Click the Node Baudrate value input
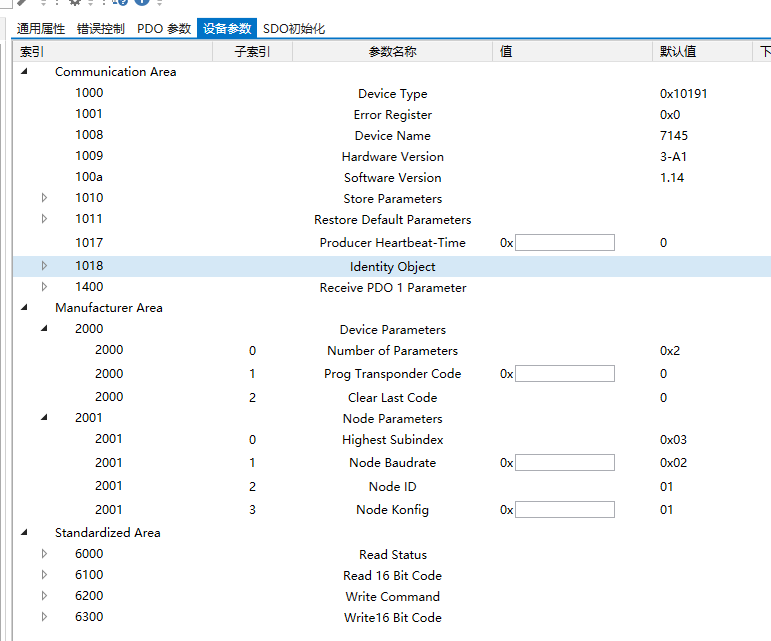This screenshot has width=771, height=641. [x=564, y=463]
